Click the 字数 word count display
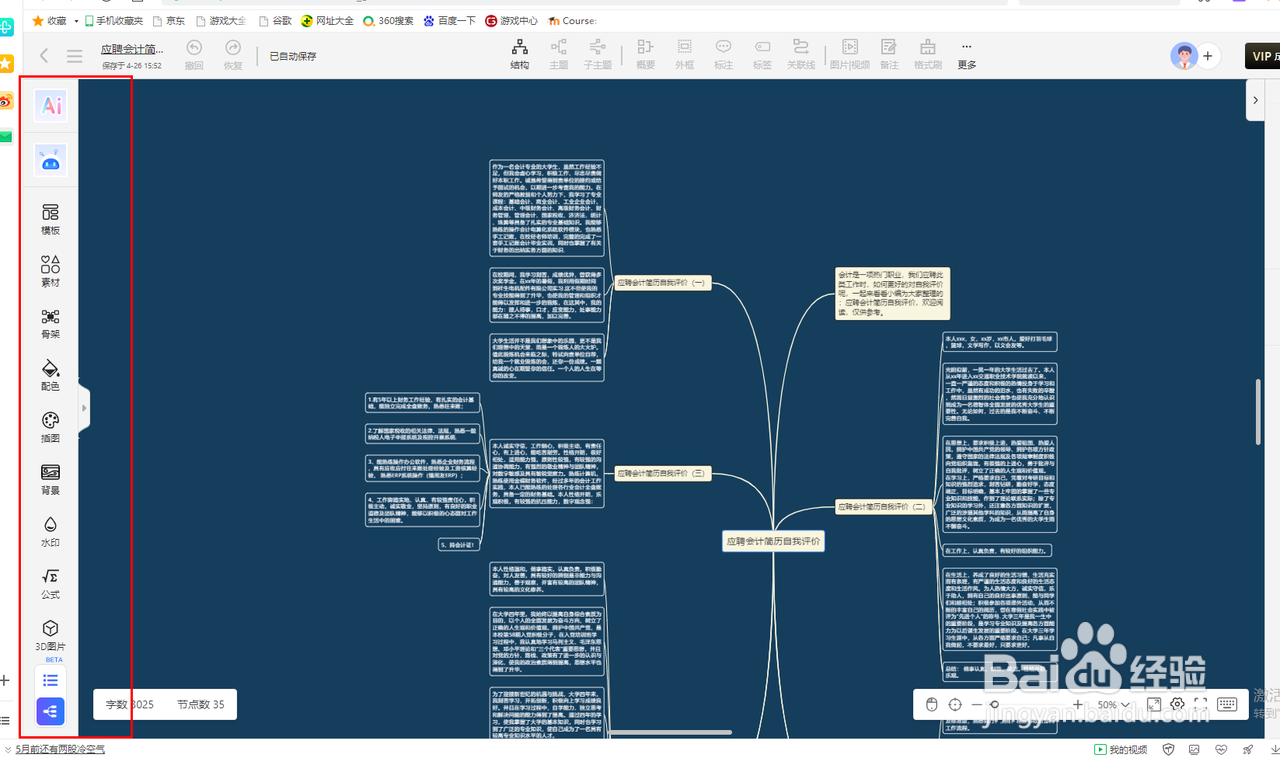1280x758 pixels. click(x=130, y=705)
